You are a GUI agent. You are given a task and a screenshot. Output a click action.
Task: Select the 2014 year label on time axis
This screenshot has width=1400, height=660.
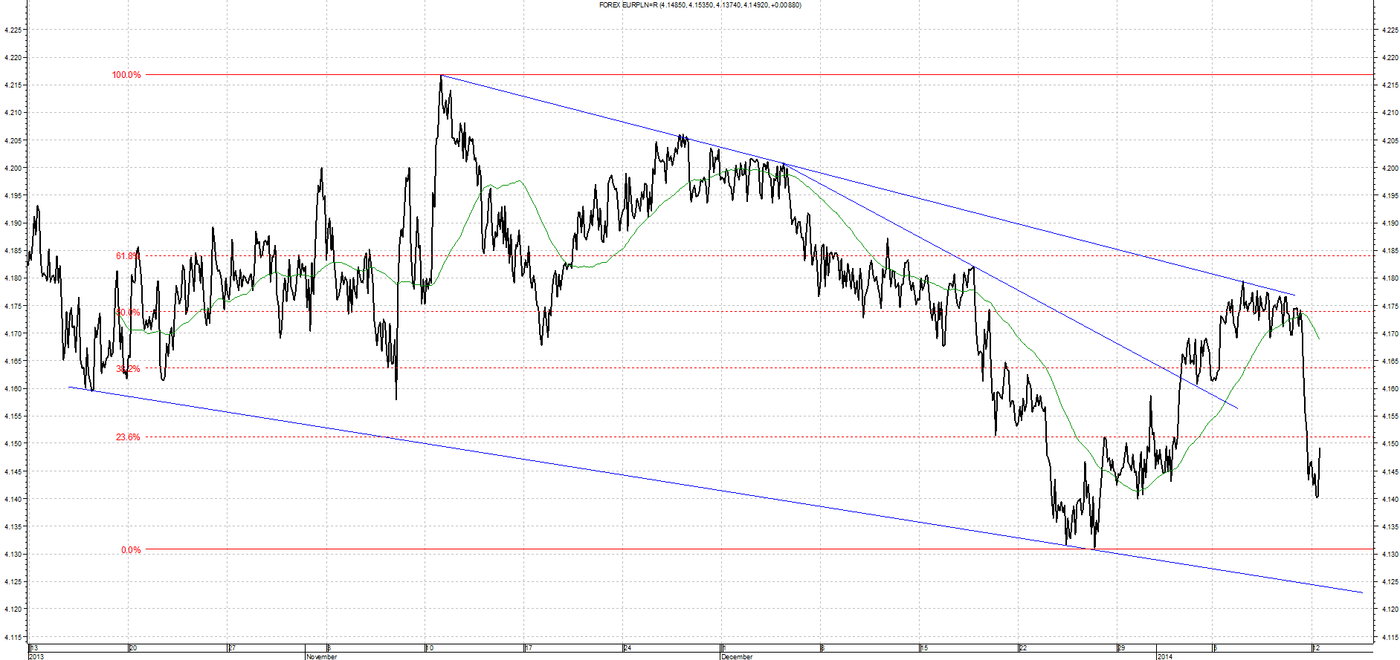(x=1163, y=656)
